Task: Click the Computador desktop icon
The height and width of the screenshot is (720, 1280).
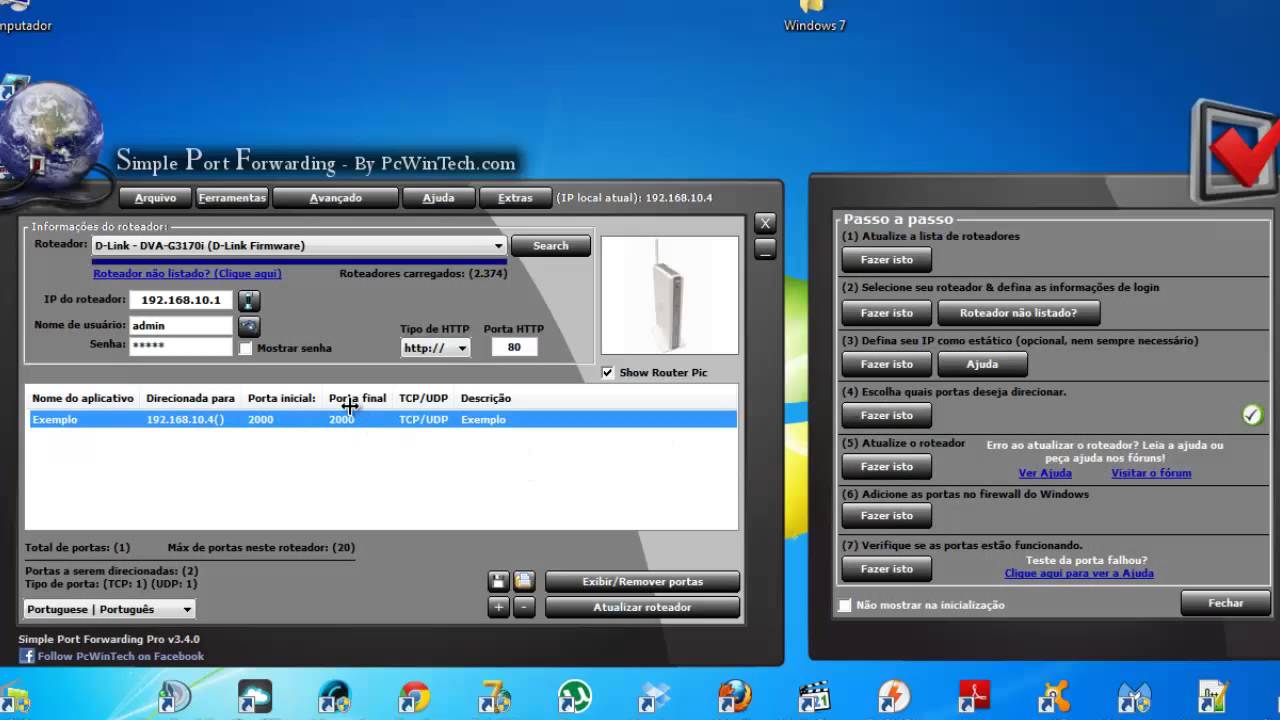Action: point(20,17)
